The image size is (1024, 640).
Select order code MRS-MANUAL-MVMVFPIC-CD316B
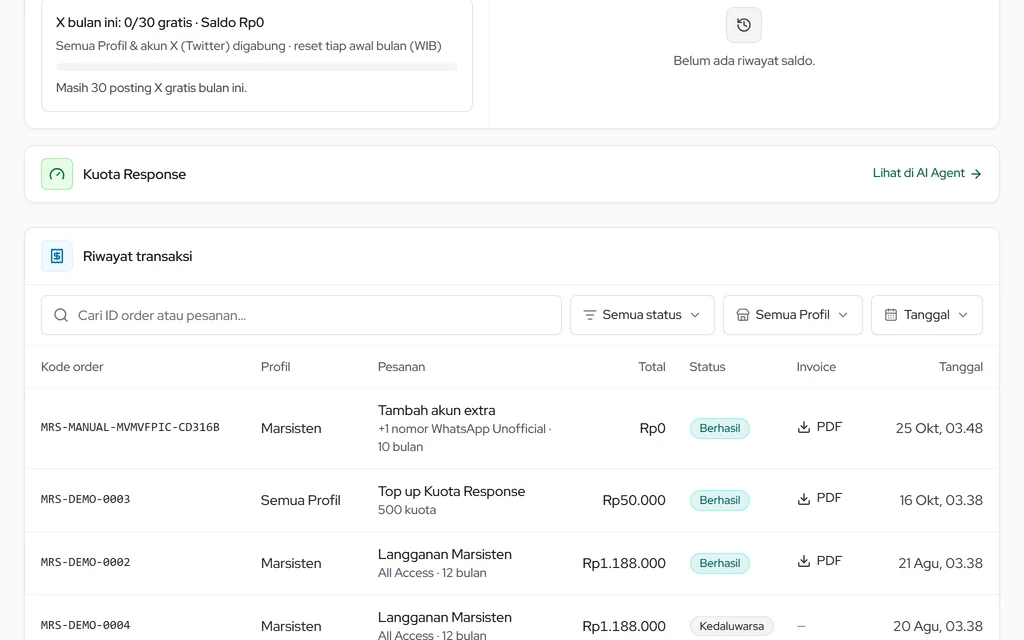(130, 427)
